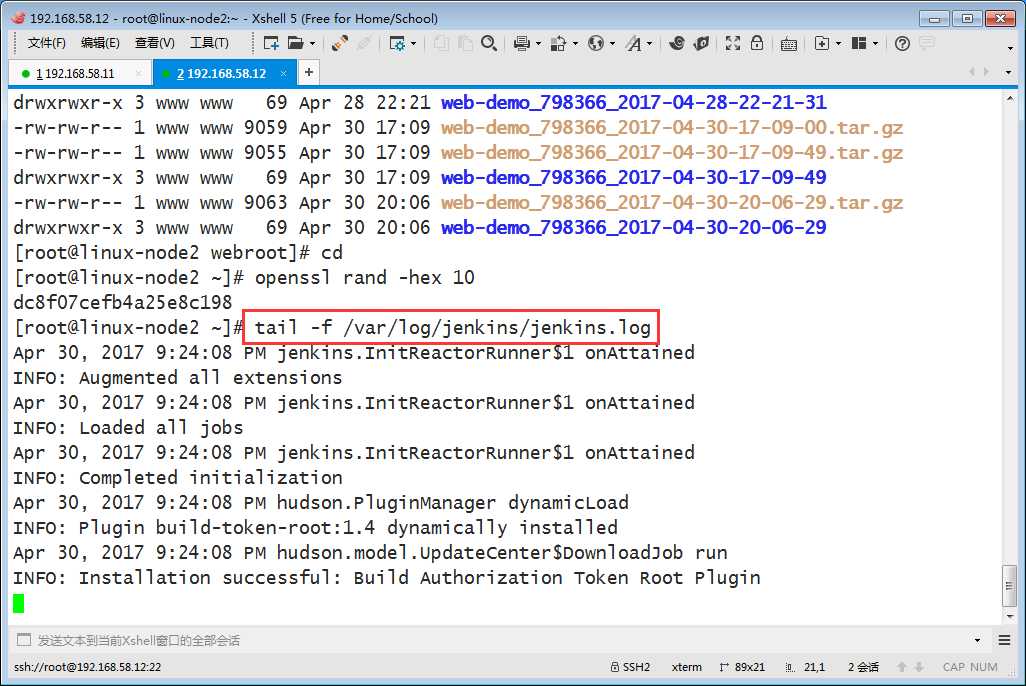Add a new tab with plus button

click(x=309, y=72)
